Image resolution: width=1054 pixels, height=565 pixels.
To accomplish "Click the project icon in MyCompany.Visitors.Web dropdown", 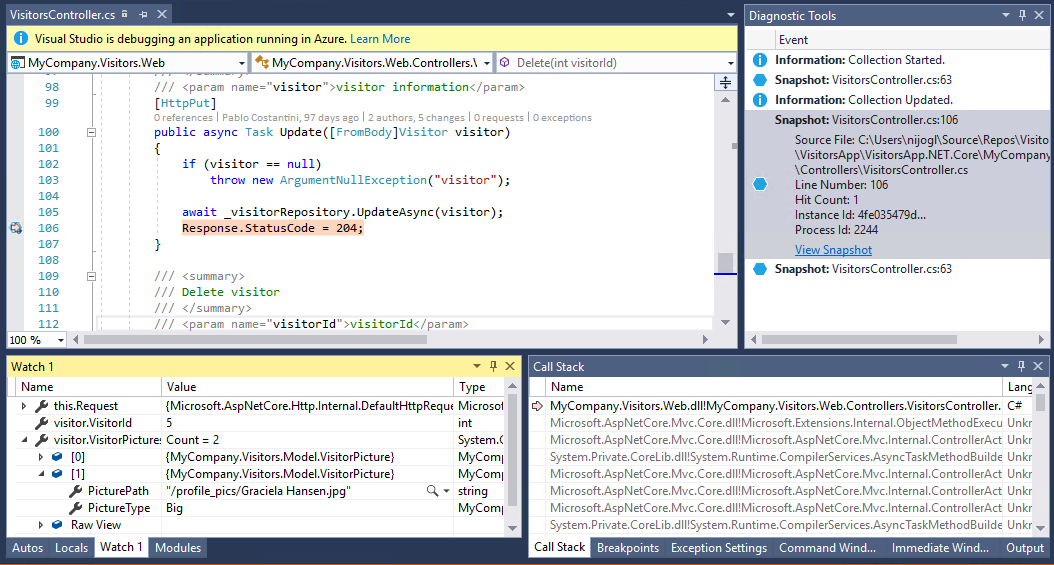I will [17, 63].
